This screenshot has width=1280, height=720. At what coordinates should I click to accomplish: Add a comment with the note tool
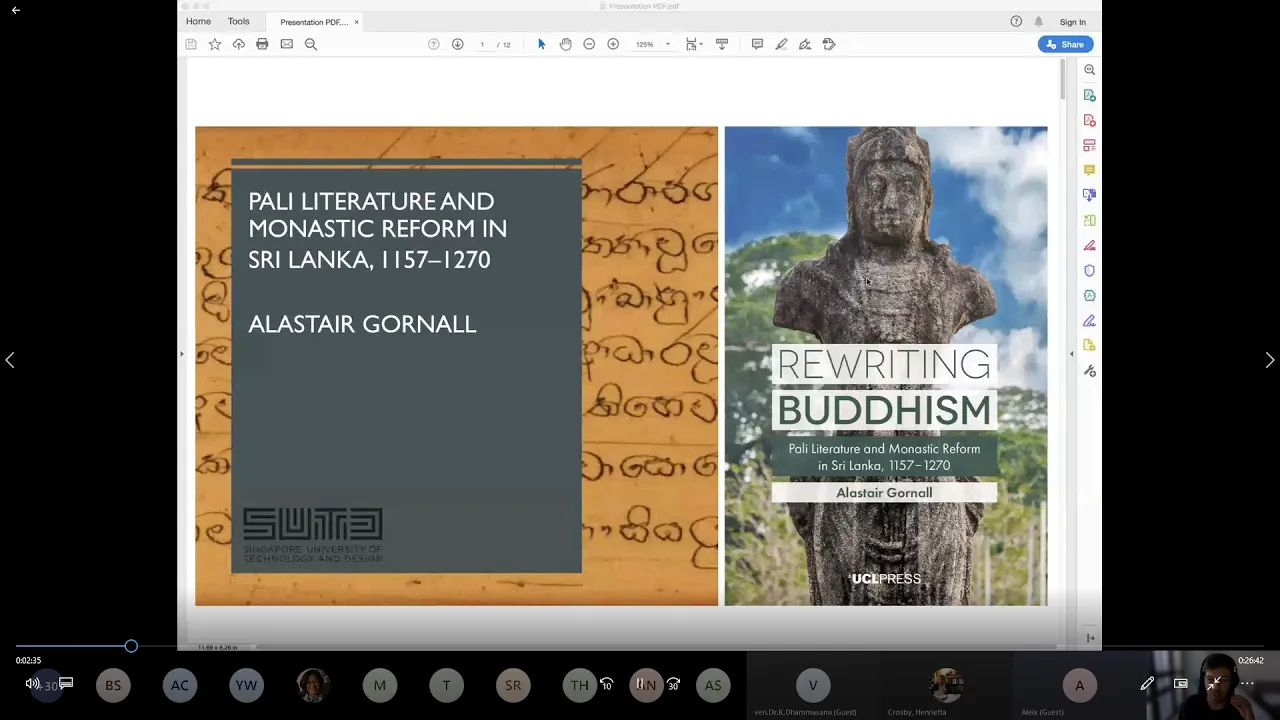757,44
